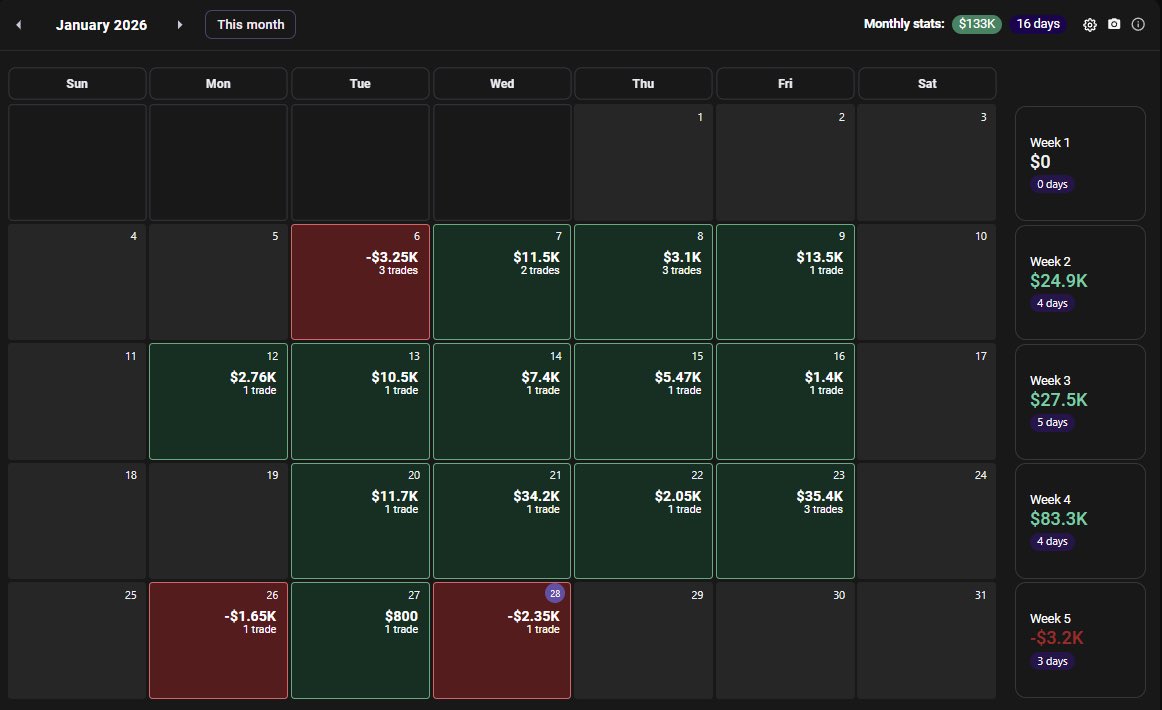This screenshot has width=1162, height=710.
Task: Open January 12 showing $2.76K
Action: click(219, 401)
